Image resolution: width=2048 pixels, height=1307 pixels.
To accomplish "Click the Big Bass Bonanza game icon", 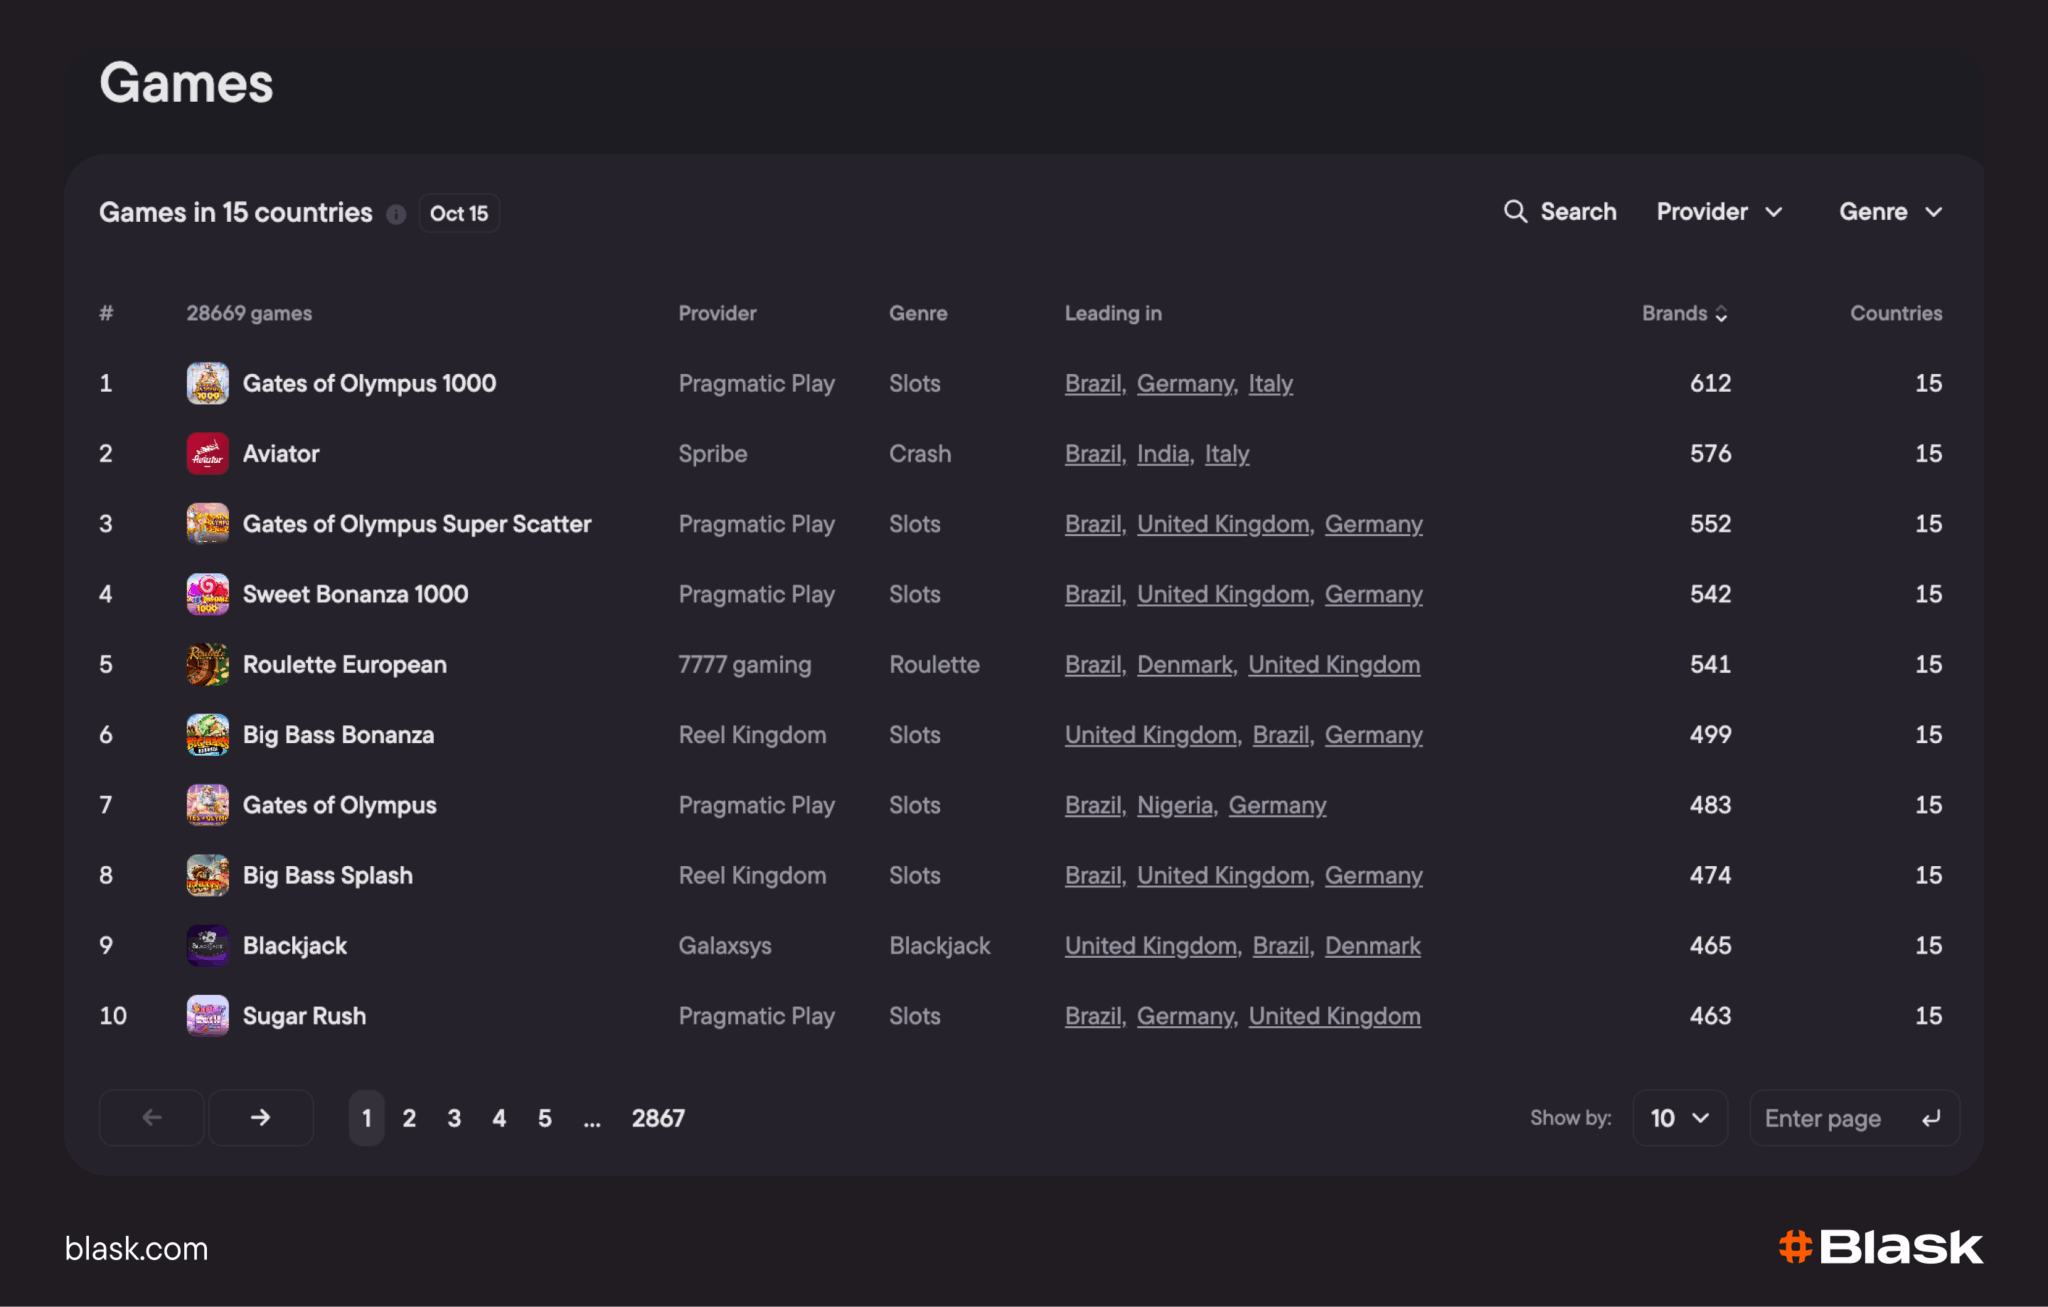I will [207, 735].
